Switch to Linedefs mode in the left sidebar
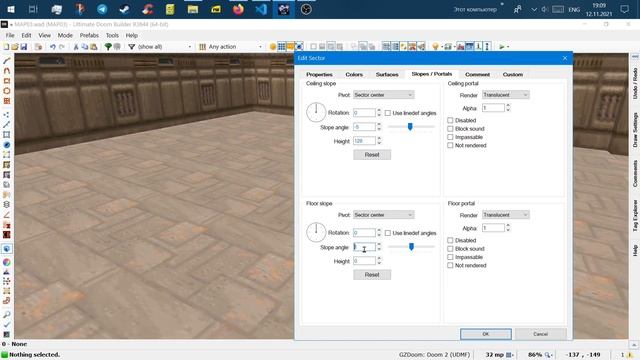 [x=7, y=124]
